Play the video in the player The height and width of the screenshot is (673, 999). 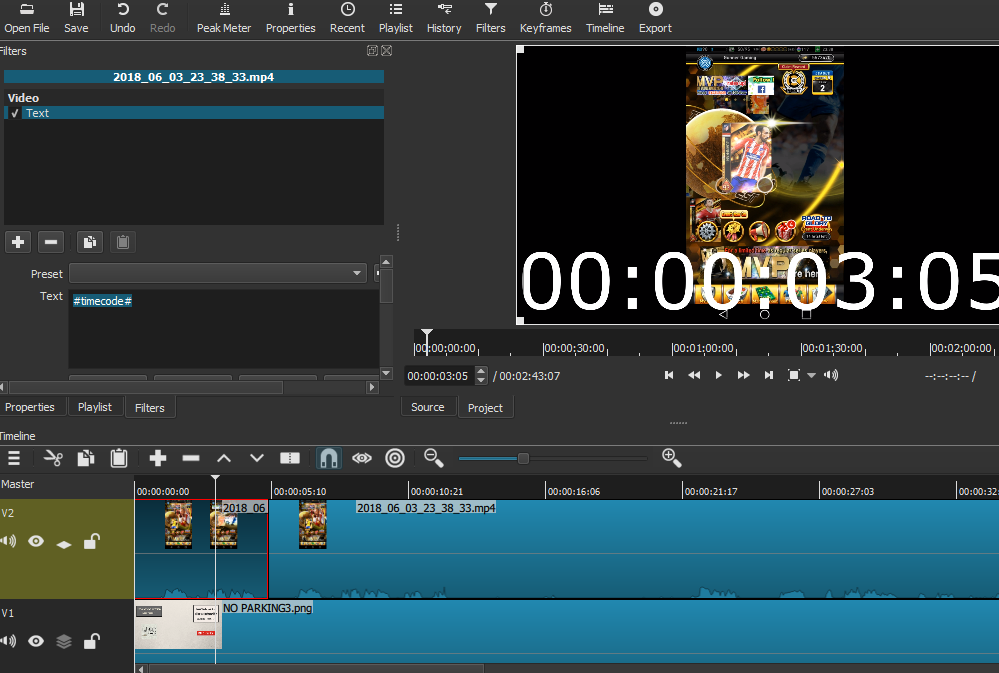coord(719,375)
